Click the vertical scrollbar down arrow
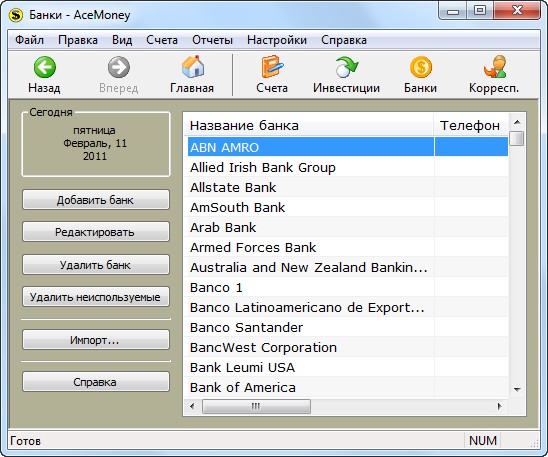The image size is (548, 457). click(x=518, y=389)
